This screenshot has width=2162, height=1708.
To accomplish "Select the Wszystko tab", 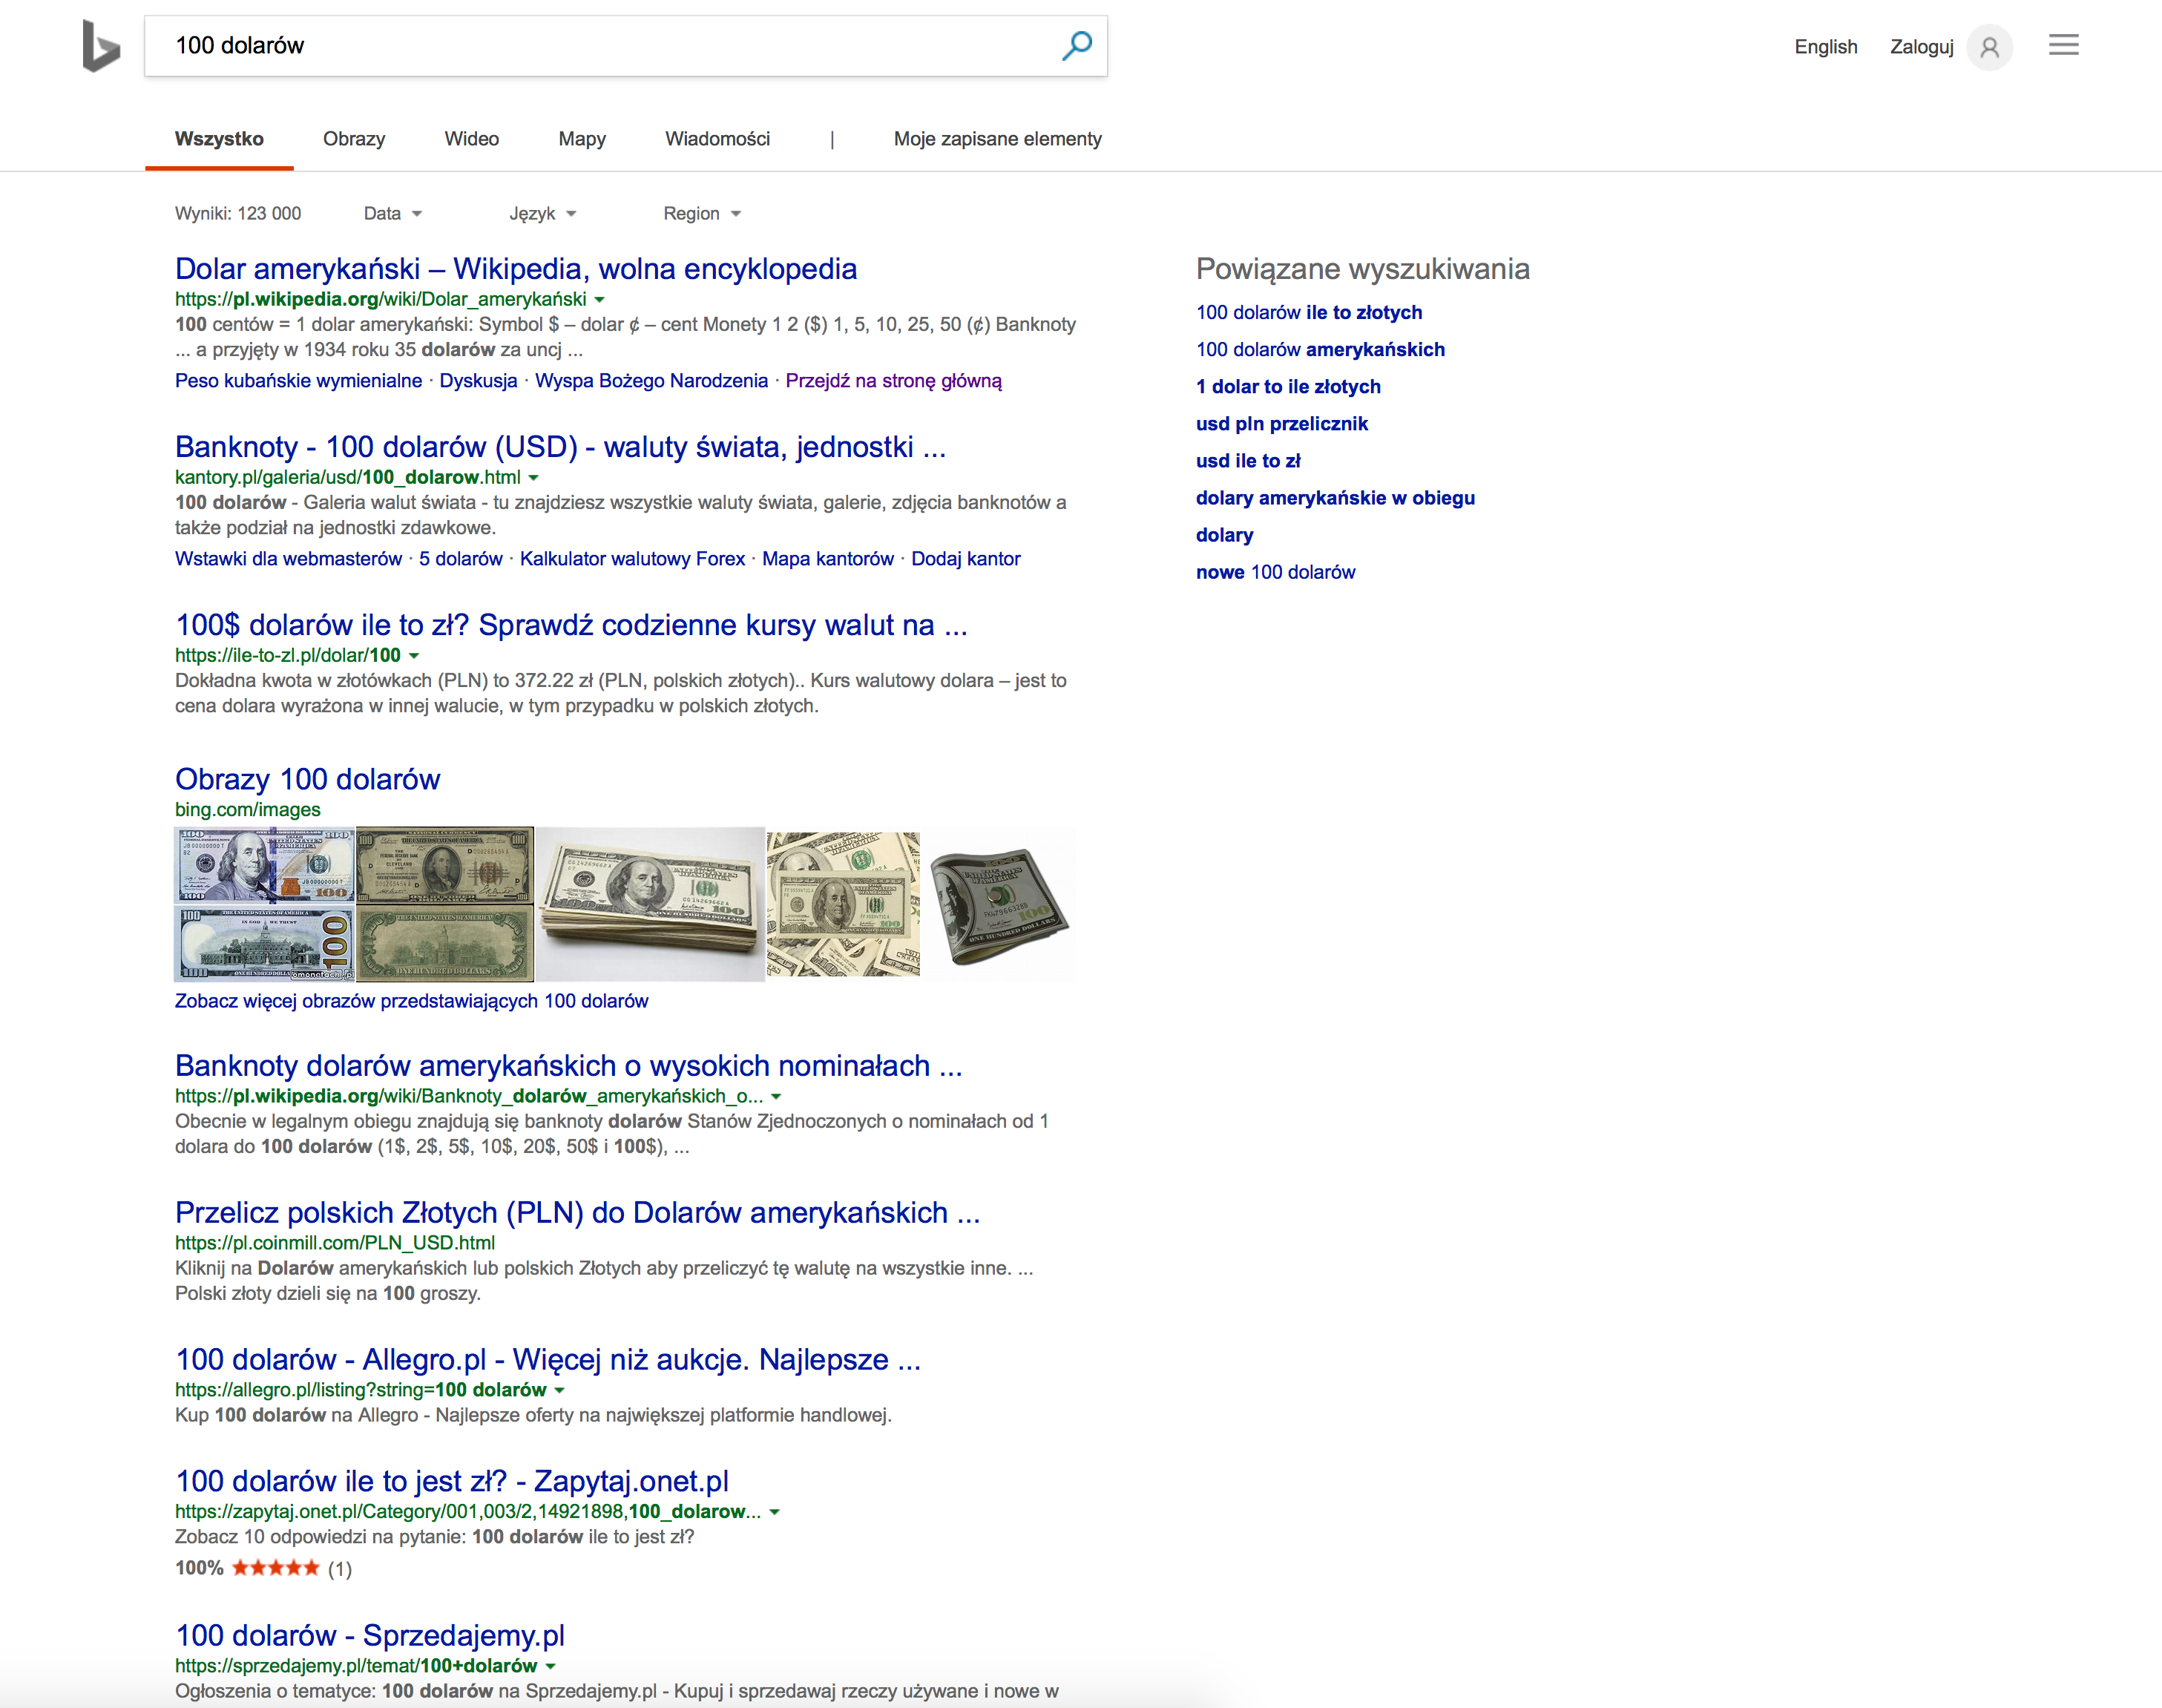I will click(219, 139).
